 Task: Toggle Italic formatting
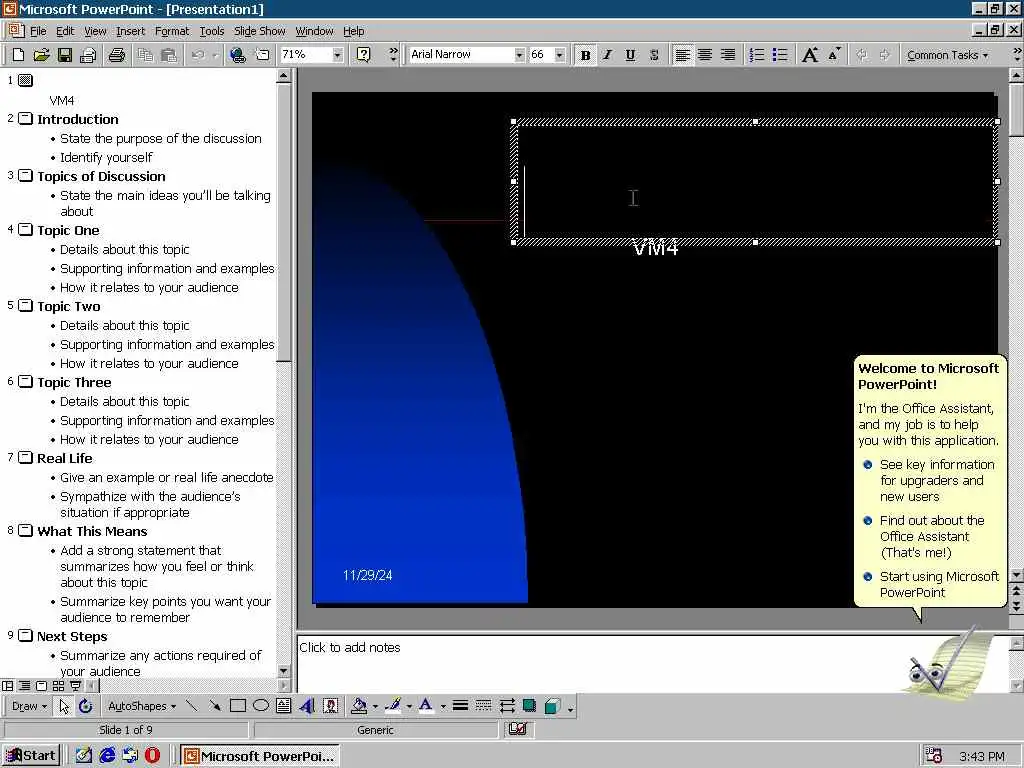(607, 55)
